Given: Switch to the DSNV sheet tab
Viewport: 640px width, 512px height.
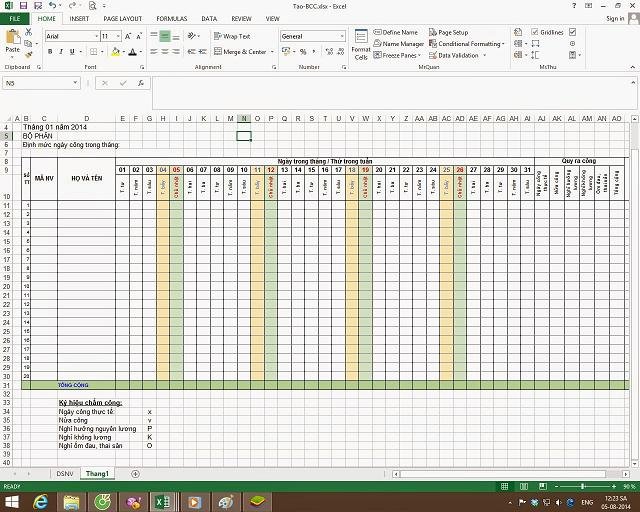Looking at the screenshot, I should click(x=65, y=474).
